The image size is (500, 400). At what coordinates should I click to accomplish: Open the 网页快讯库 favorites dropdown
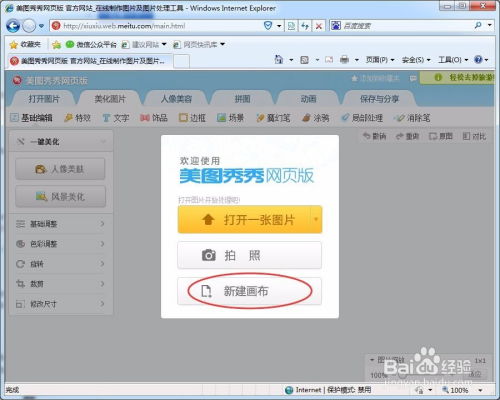pos(199,44)
